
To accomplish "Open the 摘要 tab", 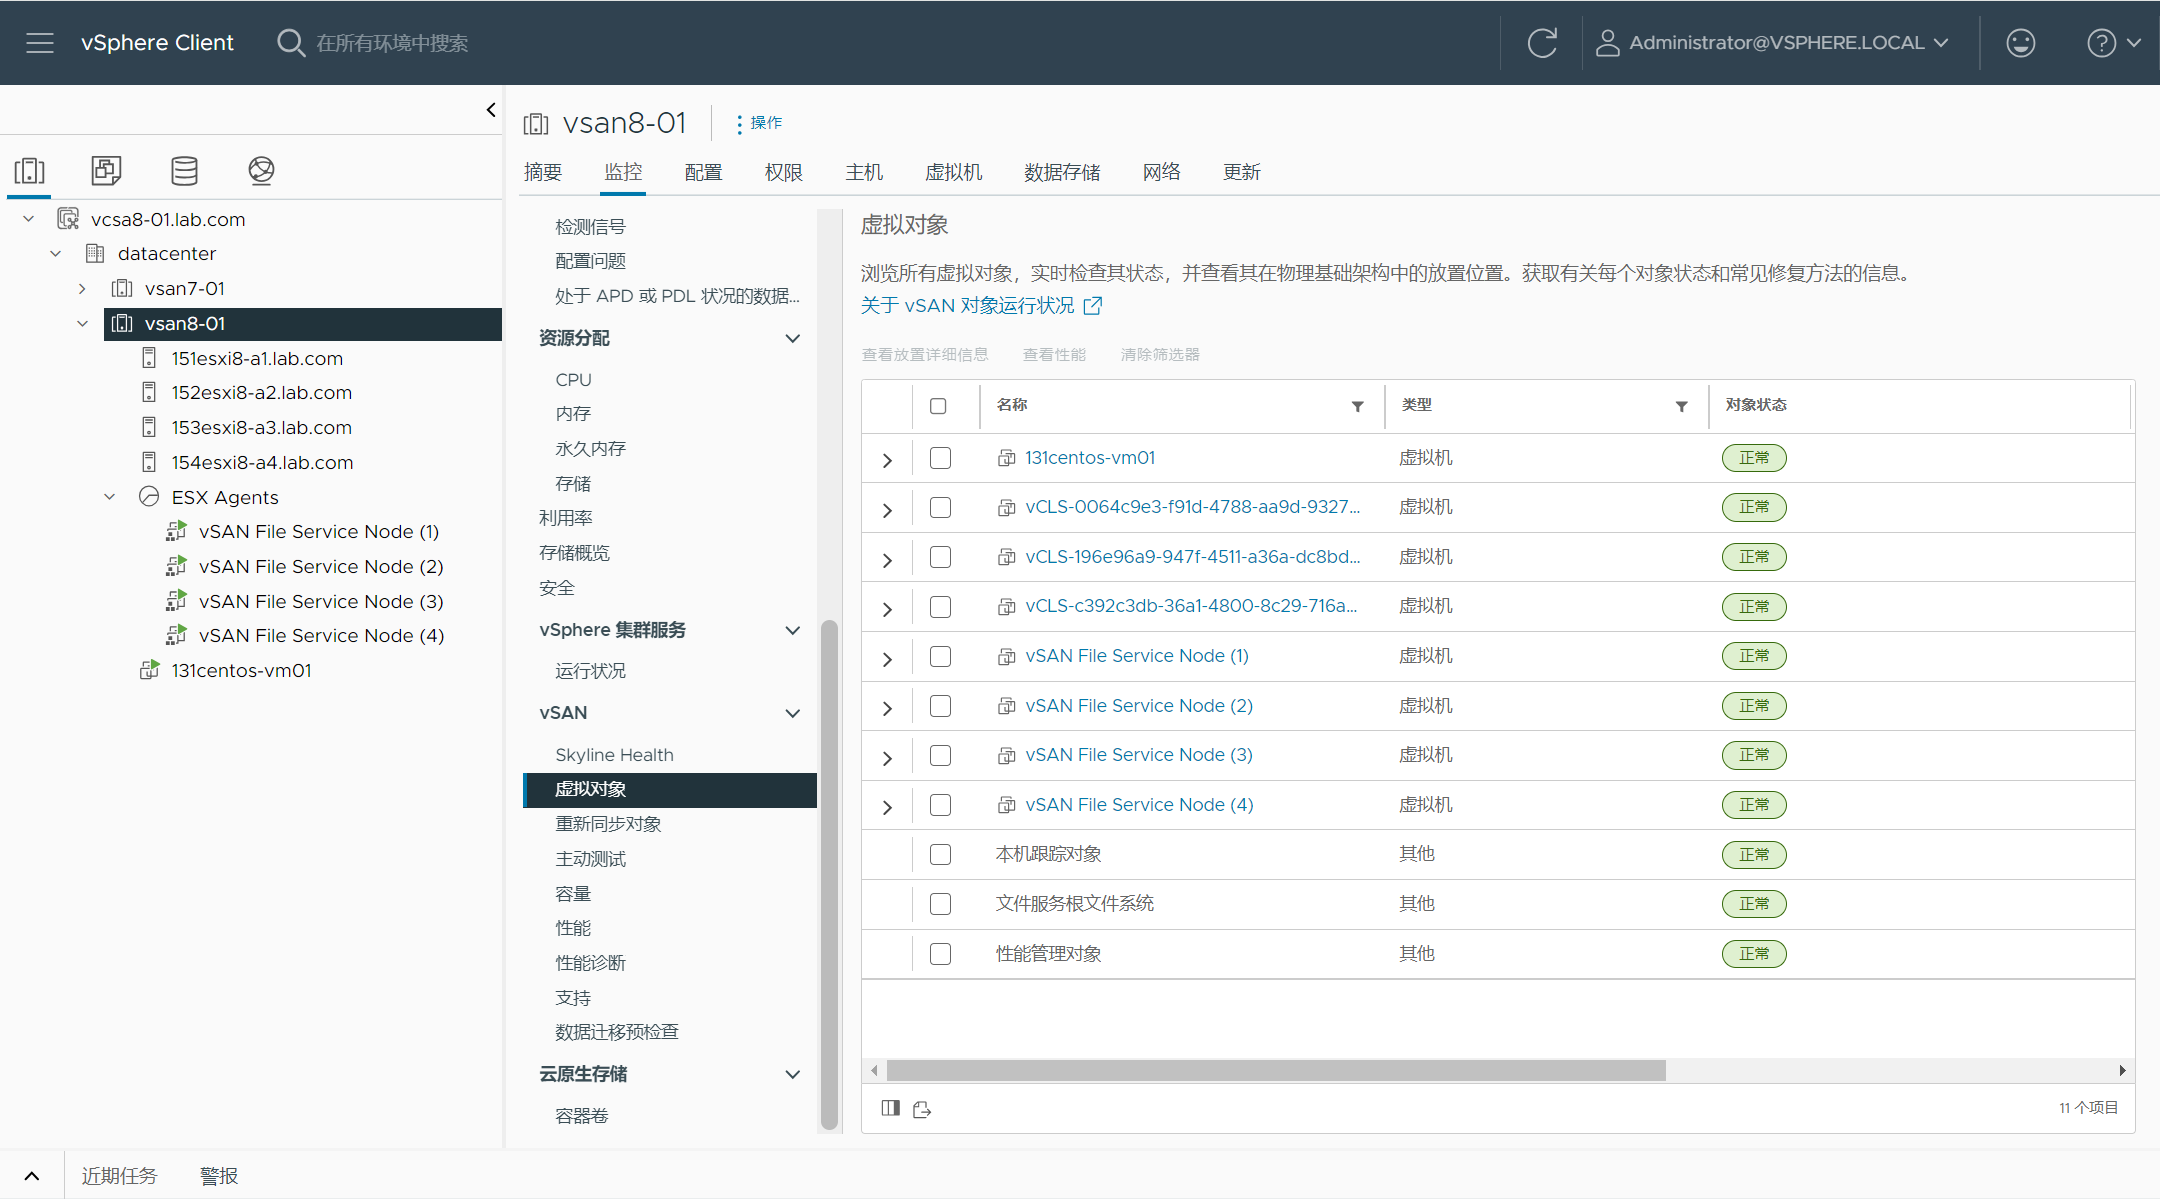I will [543, 172].
